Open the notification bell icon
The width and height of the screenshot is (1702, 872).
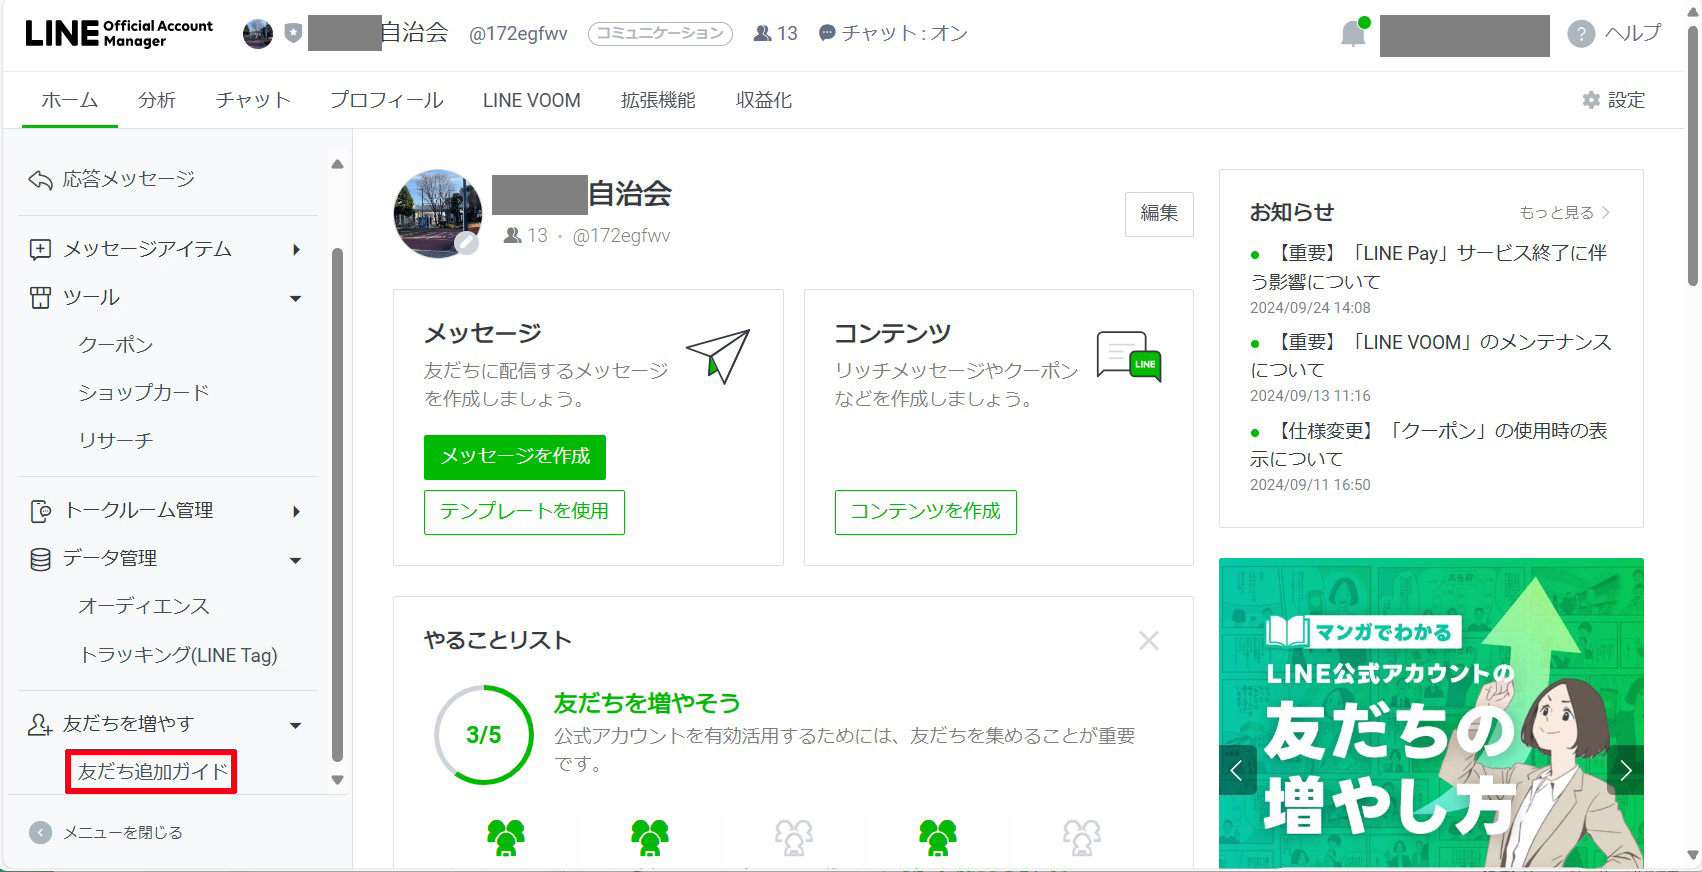click(x=1353, y=34)
